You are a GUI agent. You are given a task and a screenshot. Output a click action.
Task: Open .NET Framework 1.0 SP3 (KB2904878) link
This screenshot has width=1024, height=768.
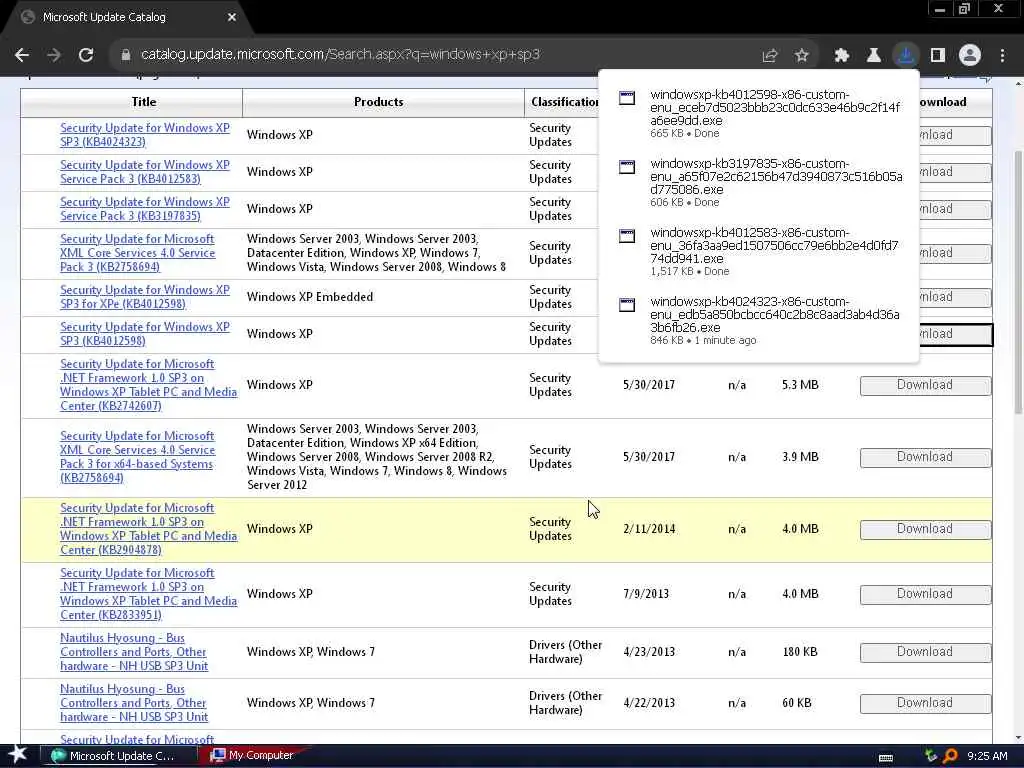coord(148,529)
